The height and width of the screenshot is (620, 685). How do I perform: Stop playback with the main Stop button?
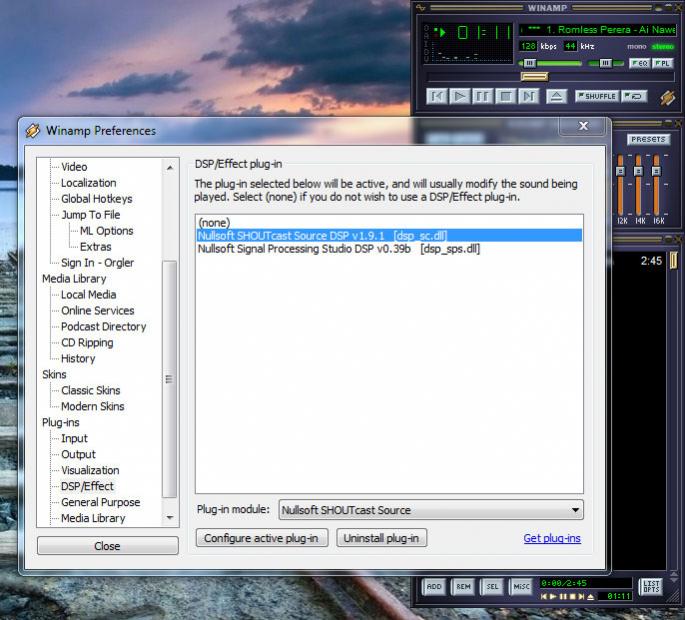tap(505, 96)
